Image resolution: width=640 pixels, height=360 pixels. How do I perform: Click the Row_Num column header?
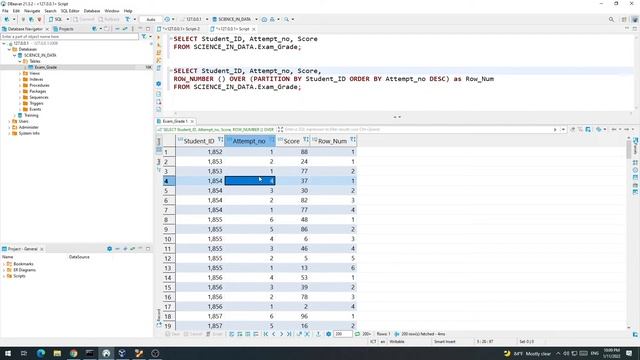pyautogui.click(x=332, y=141)
